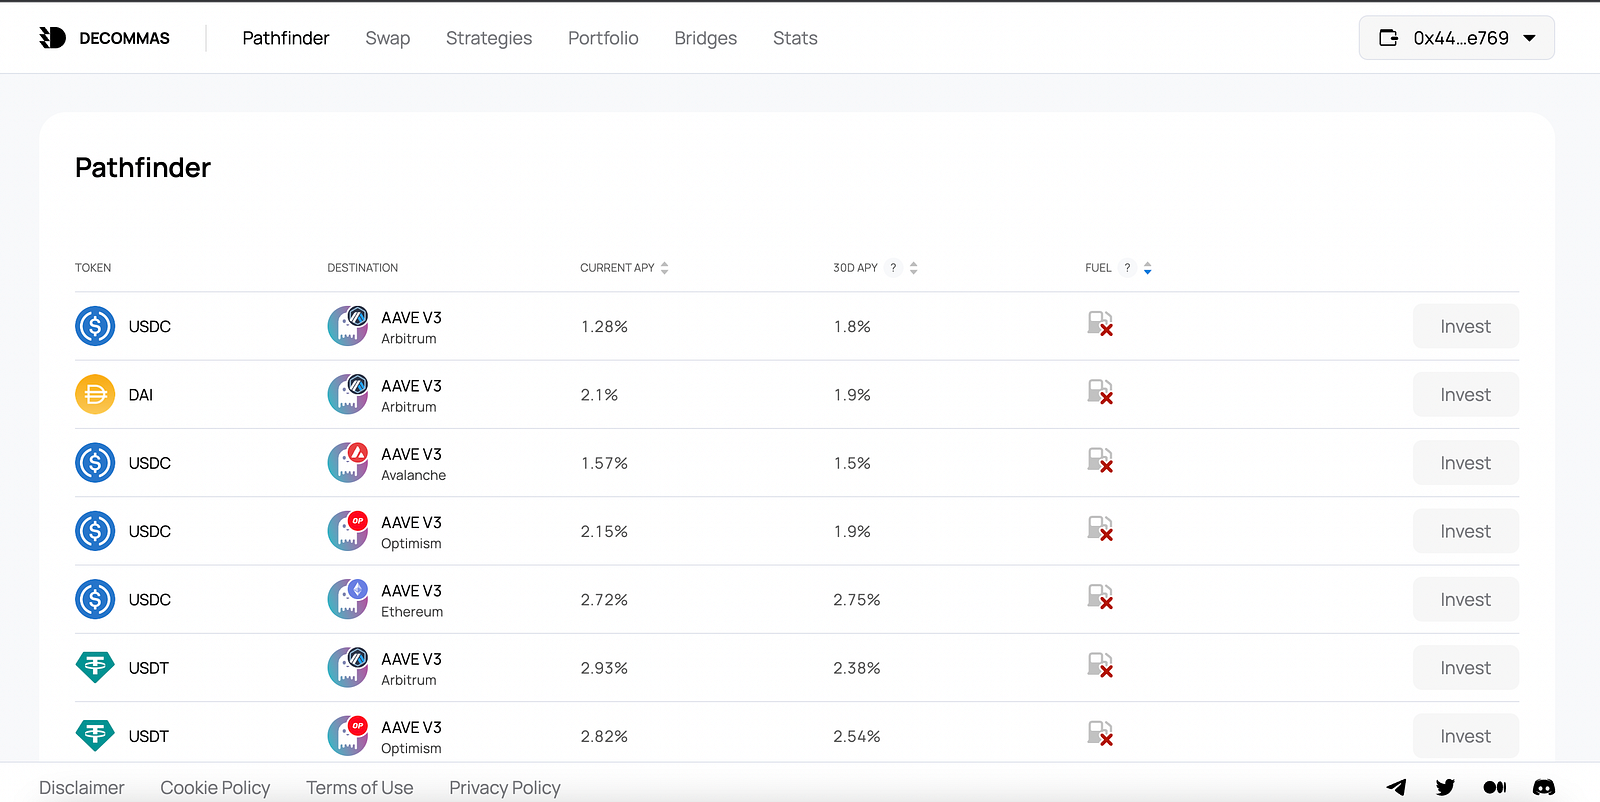Click the fuel unavailable icon in DAI row
Viewport: 1600px width, 802px height.
1100,392
